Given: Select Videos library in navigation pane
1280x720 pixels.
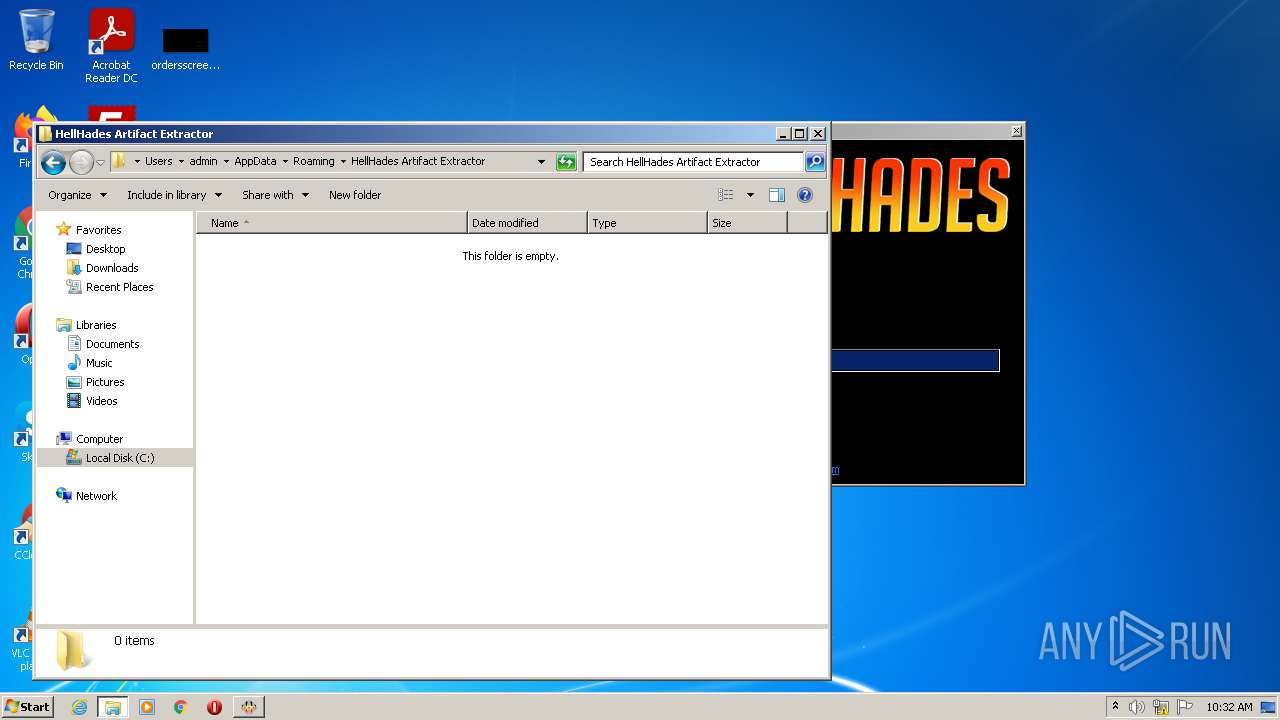Looking at the screenshot, I should (101, 400).
